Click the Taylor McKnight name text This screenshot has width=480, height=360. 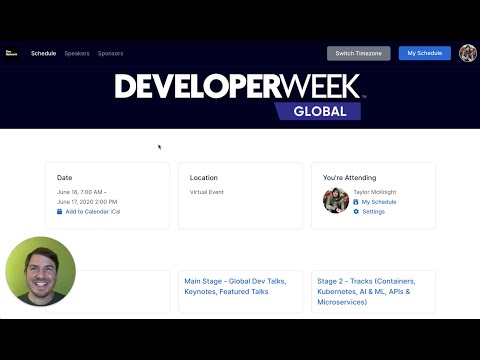click(375, 192)
